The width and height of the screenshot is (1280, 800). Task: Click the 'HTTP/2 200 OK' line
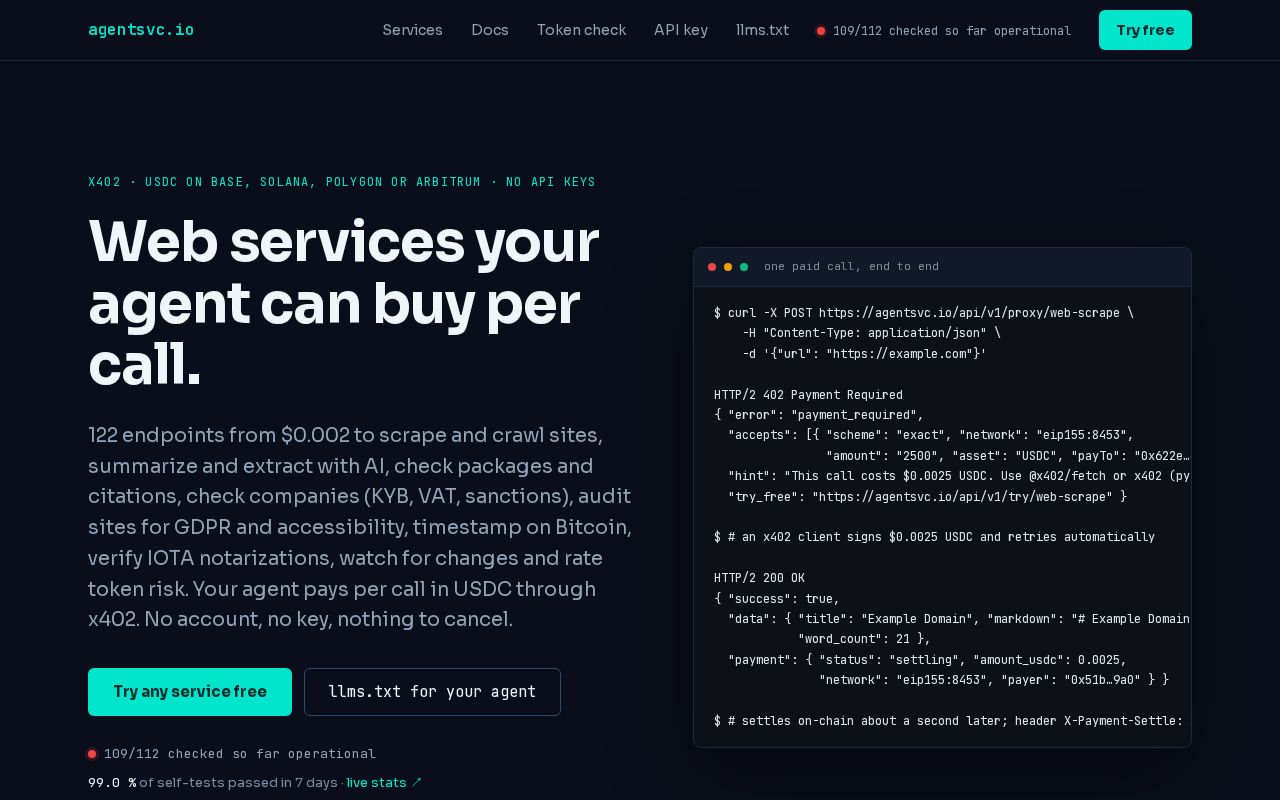(759, 578)
